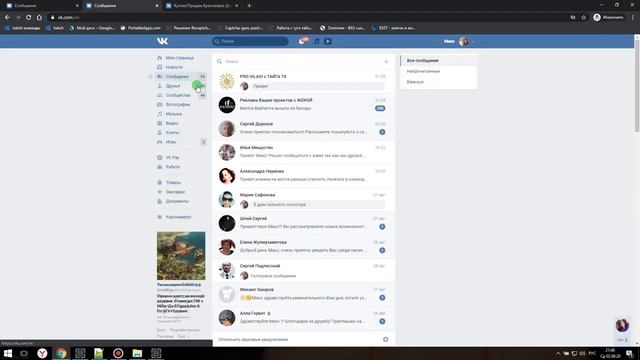Screen dimensions: 640x360
Task: Open the ESET bookmark
Action: (393, 28)
